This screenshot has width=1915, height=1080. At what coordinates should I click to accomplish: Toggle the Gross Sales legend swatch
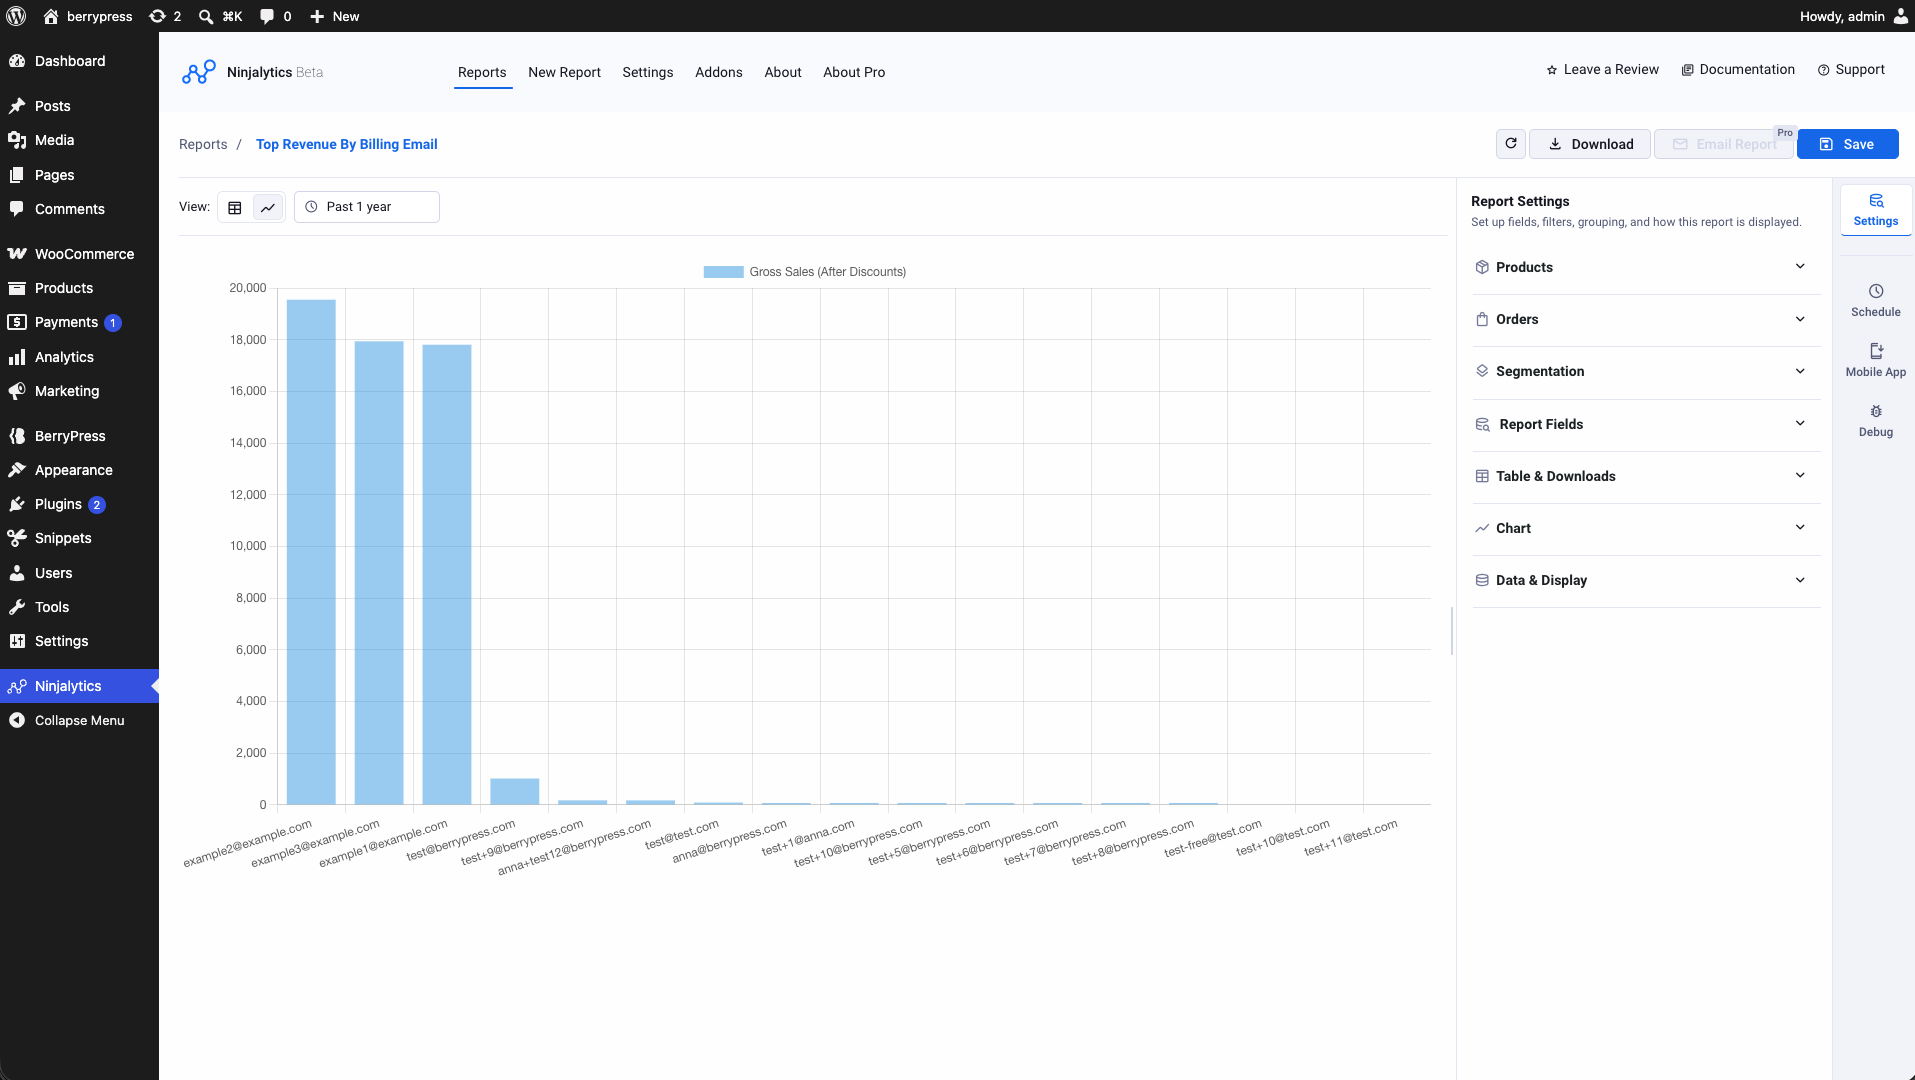click(723, 272)
